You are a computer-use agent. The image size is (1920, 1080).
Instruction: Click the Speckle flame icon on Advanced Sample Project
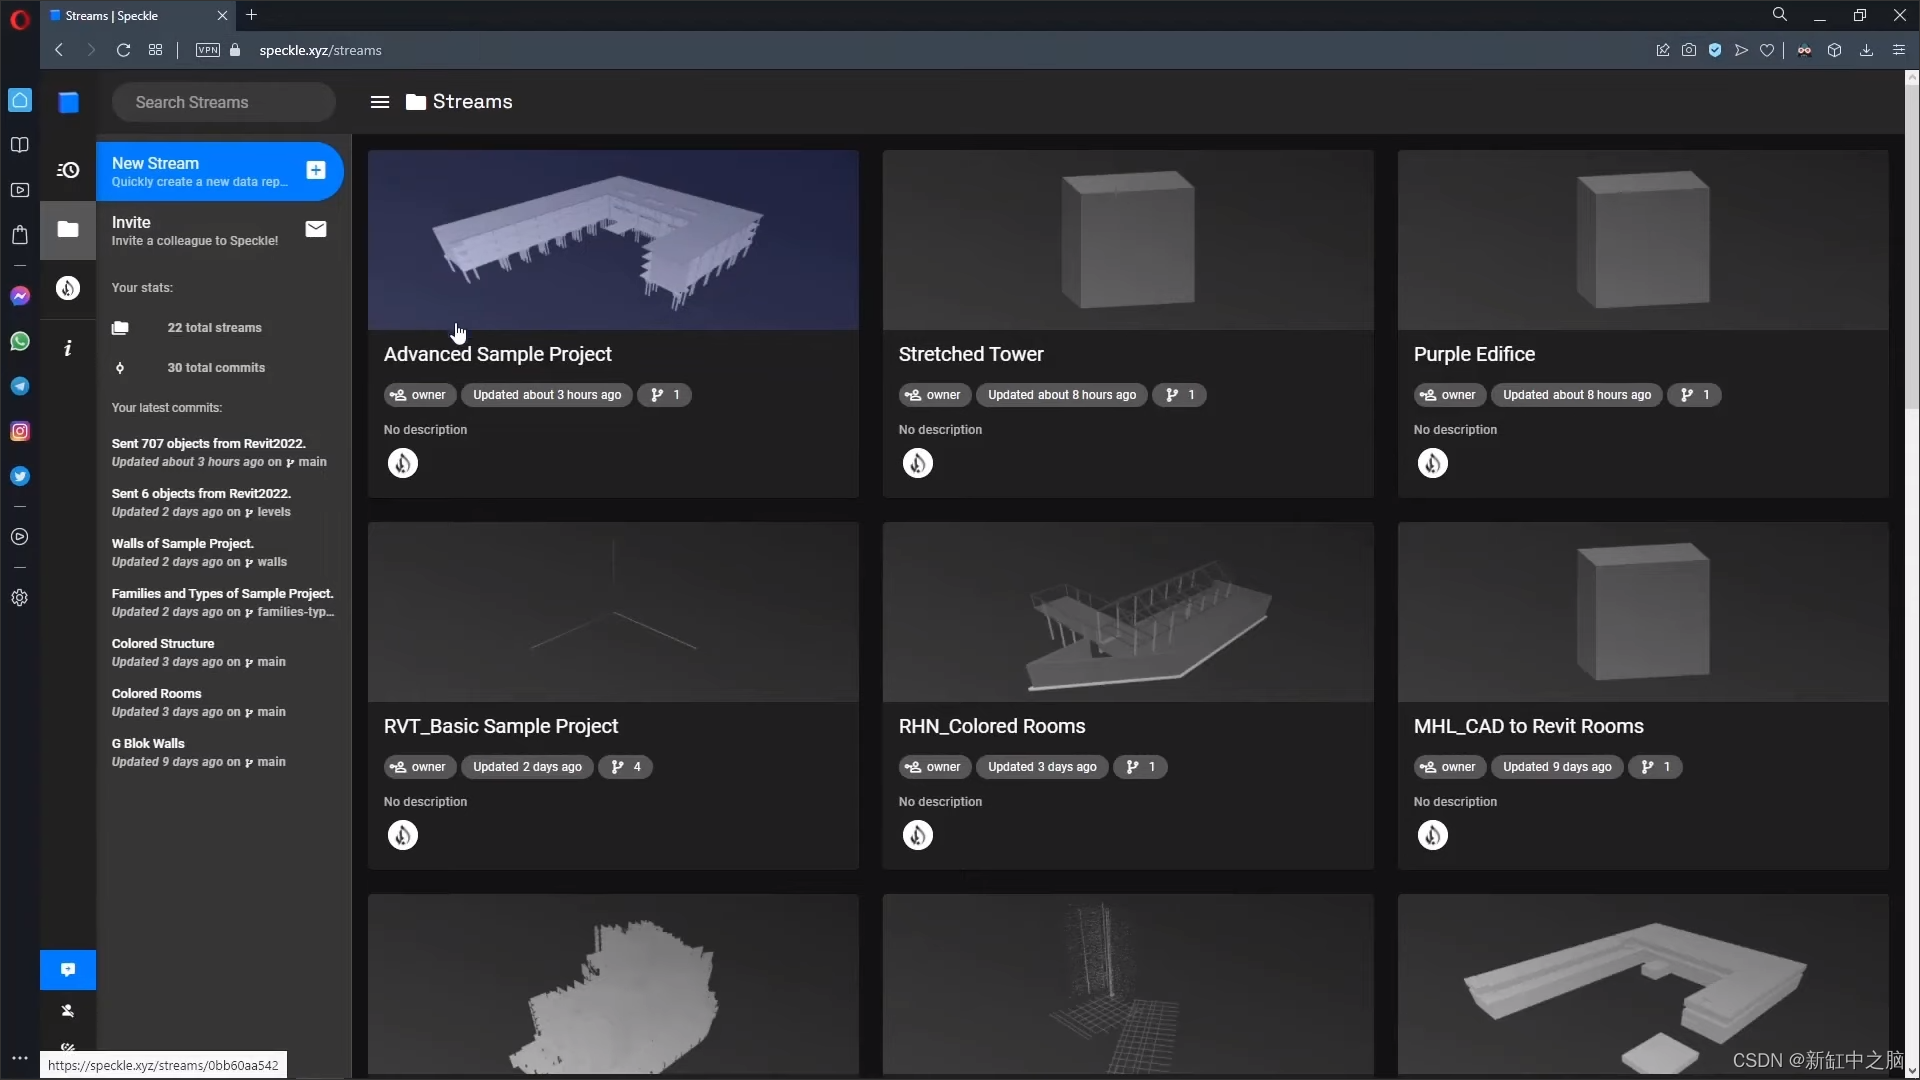pos(402,463)
